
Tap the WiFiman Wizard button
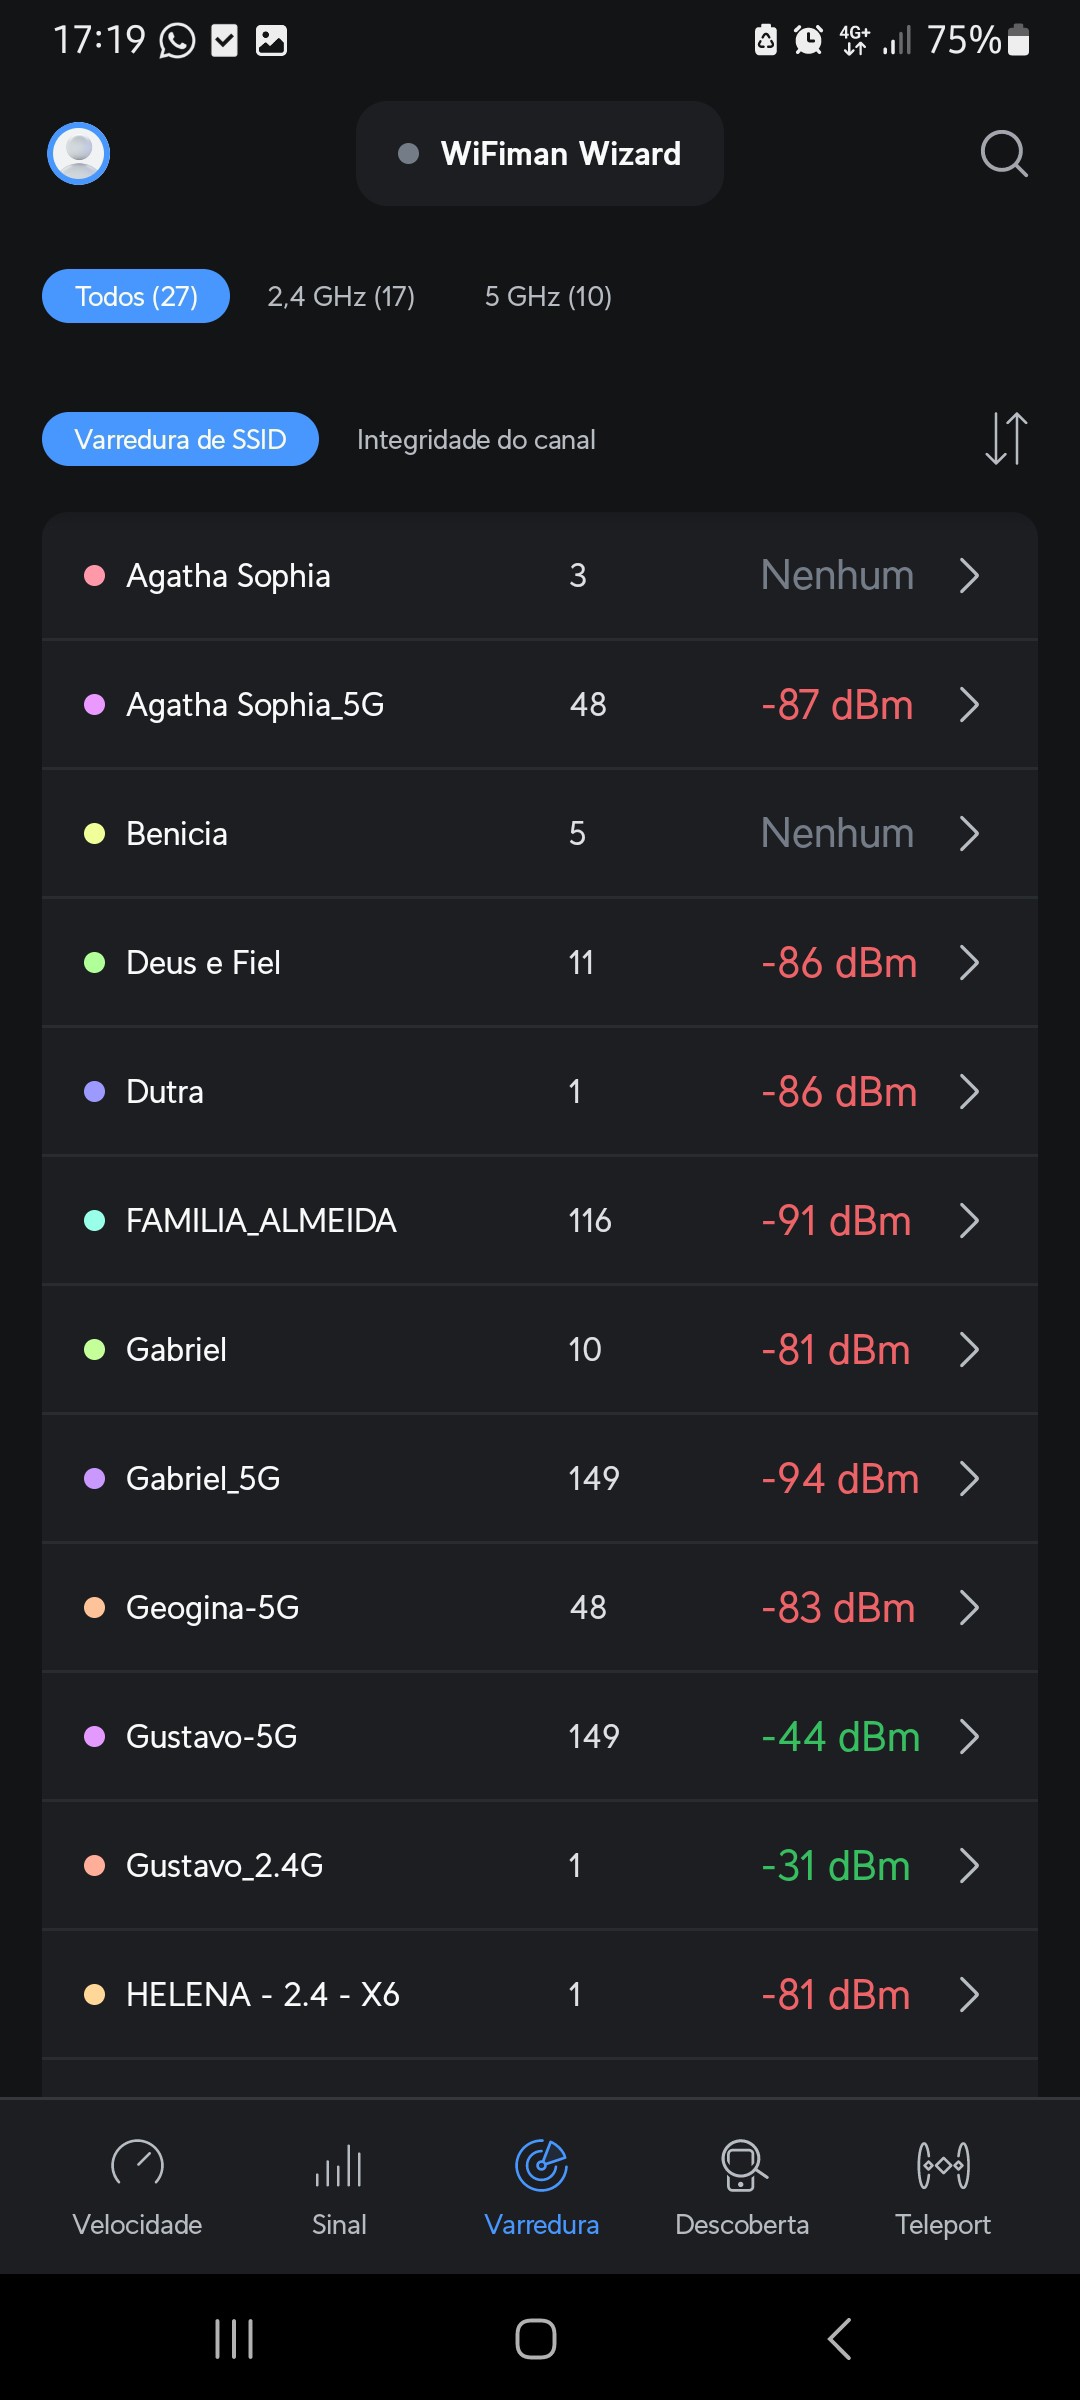(x=540, y=153)
